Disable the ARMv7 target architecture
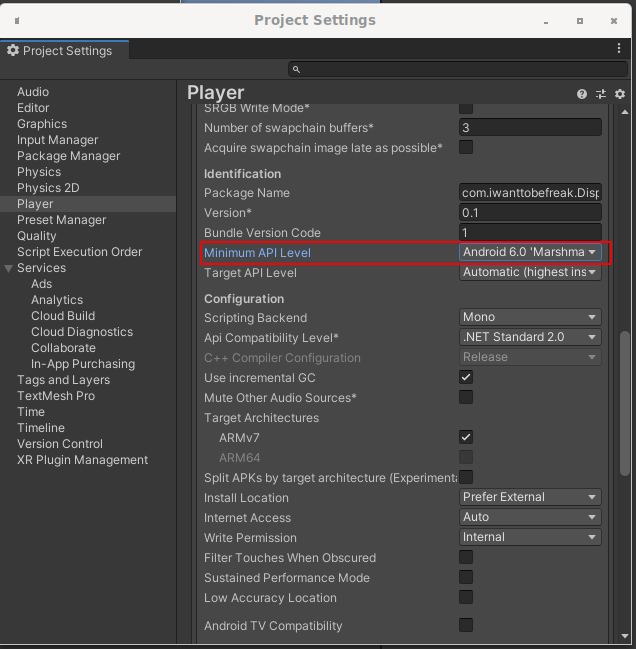Screen dimensions: 636x649 pyautogui.click(x=466, y=437)
